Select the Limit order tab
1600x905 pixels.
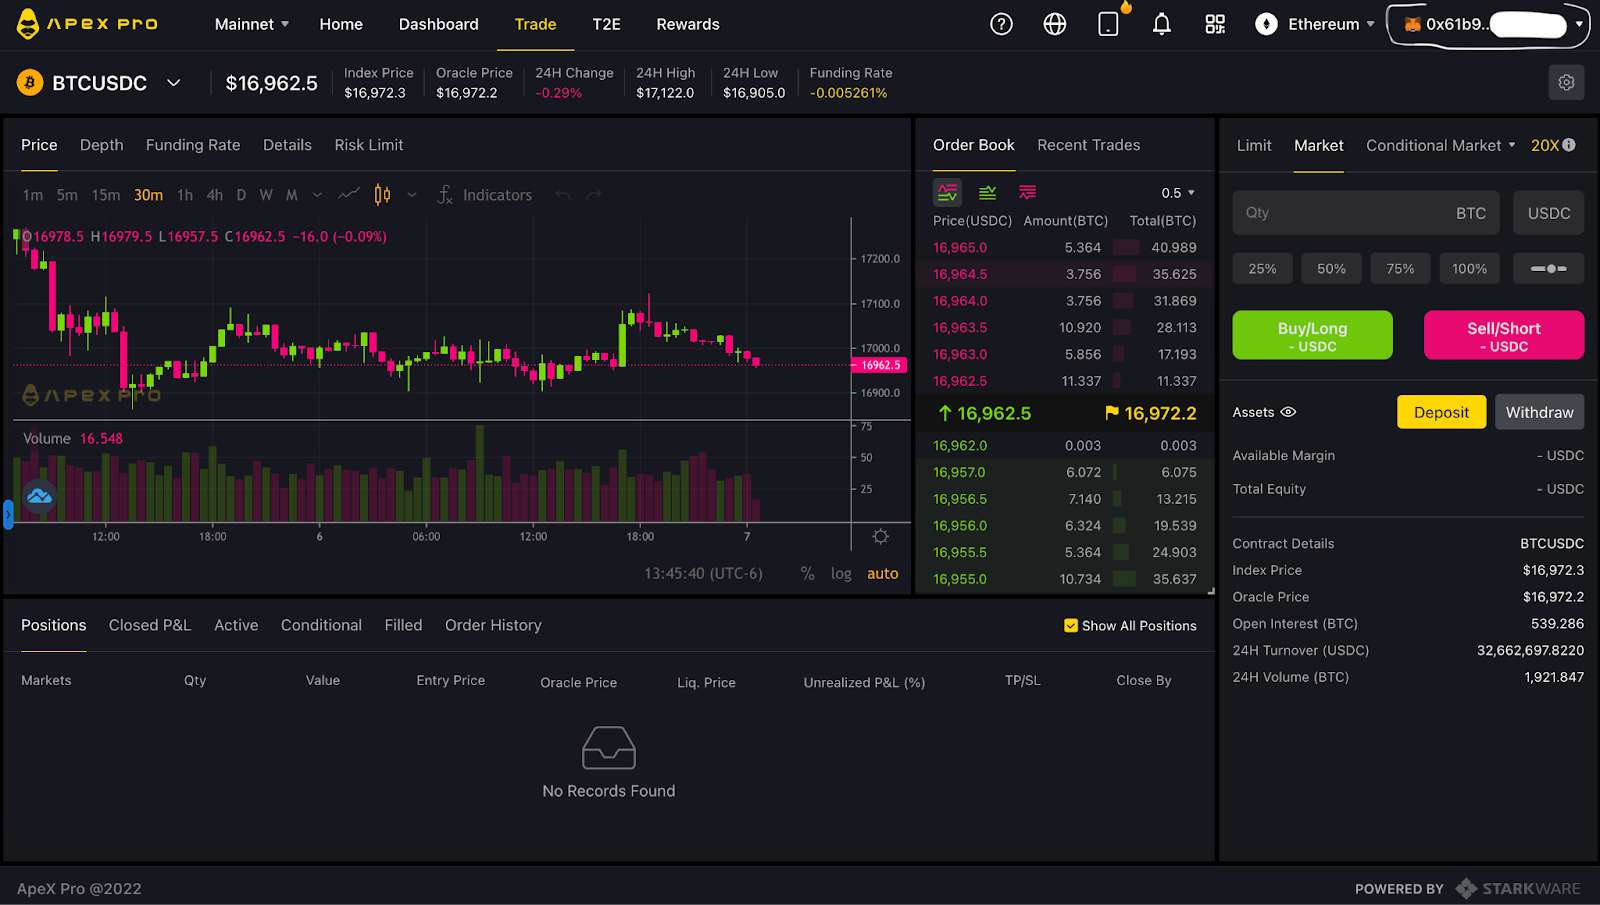[1254, 146]
